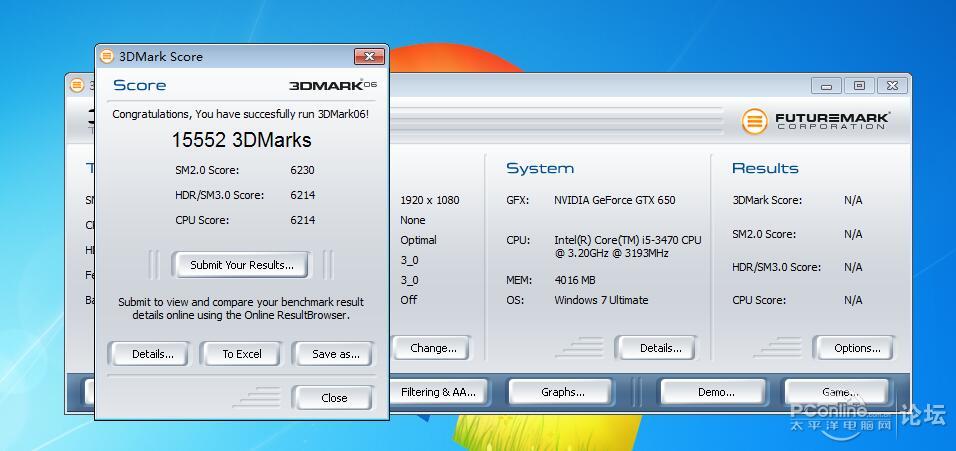This screenshot has height=451, width=956.
Task: Click the None anti-aliasing value
Action: tap(413, 220)
